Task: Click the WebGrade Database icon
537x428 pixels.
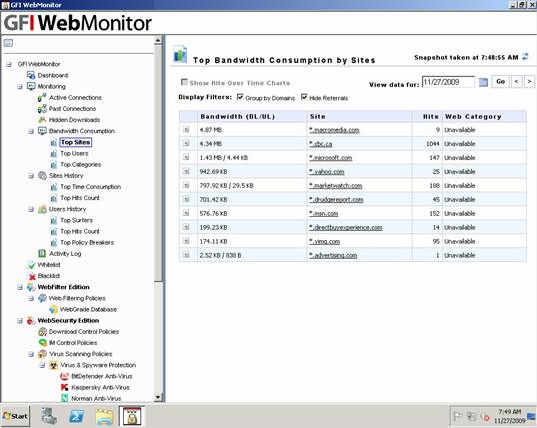Action: [53, 310]
